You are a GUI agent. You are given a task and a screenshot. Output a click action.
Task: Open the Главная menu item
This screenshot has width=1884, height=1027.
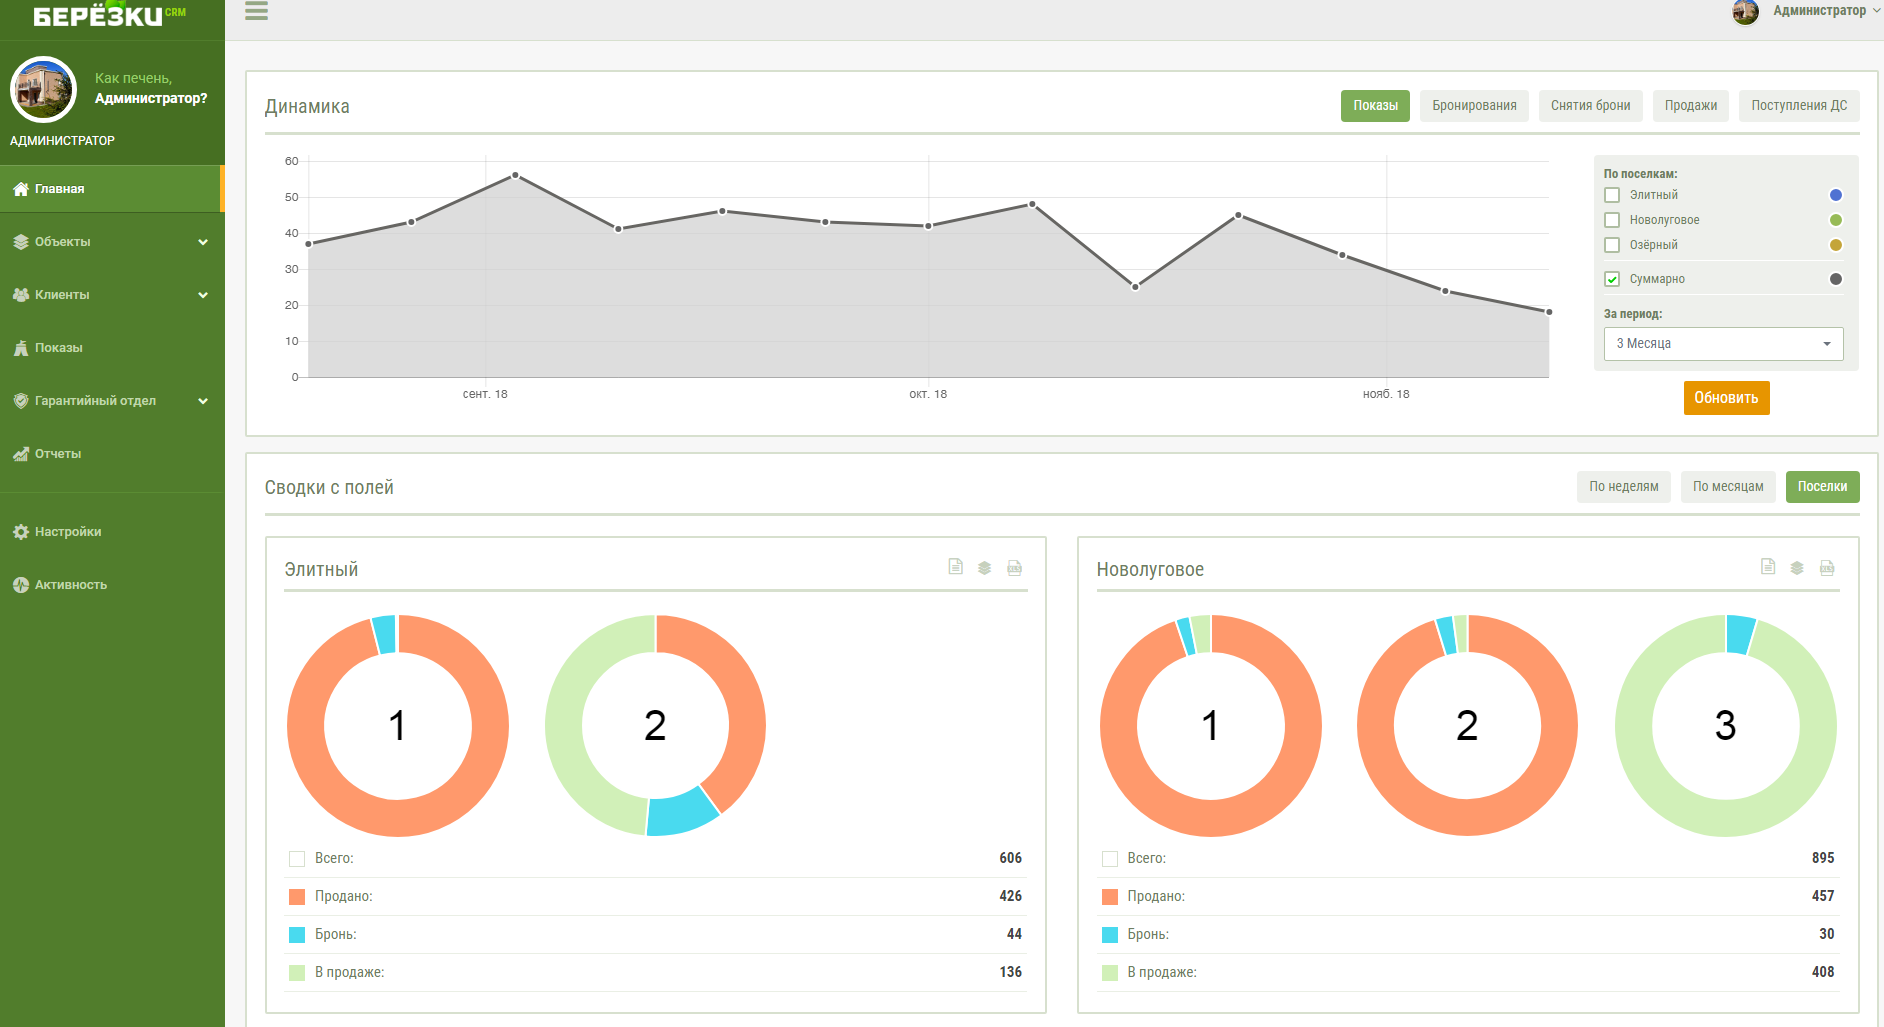pos(111,189)
